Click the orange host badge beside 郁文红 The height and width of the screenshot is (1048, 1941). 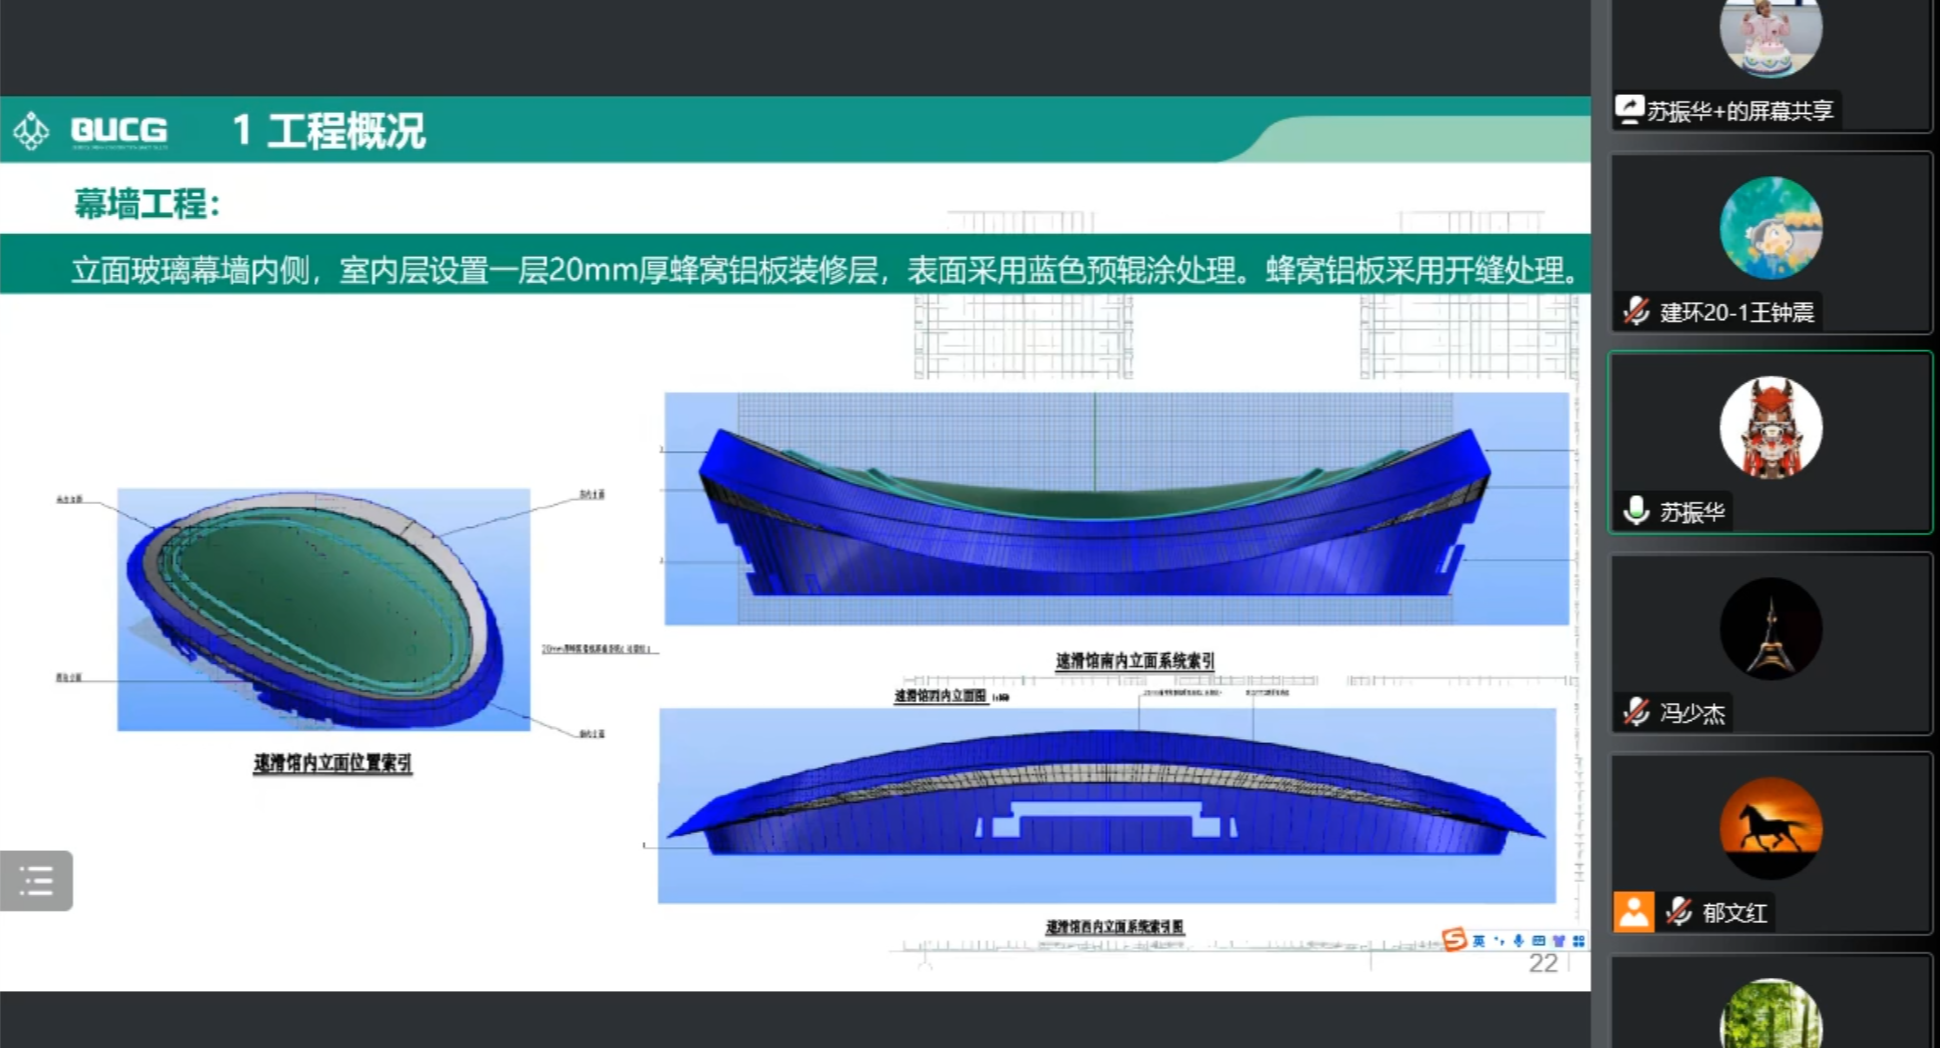coord(1634,911)
